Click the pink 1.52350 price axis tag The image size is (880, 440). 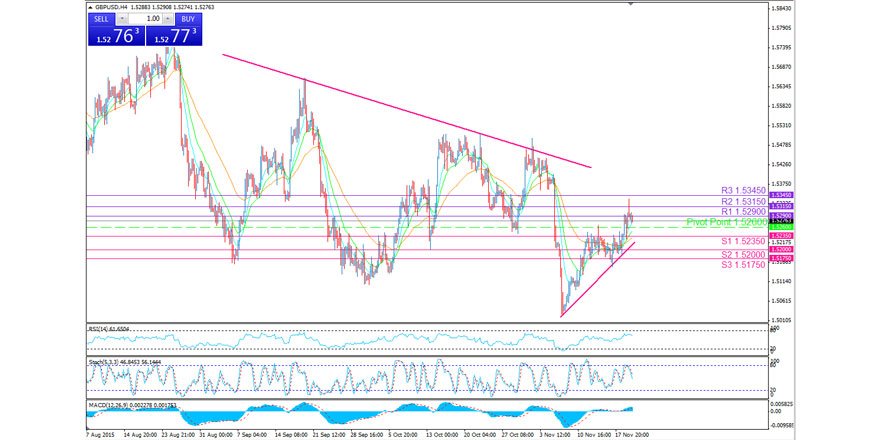(x=780, y=236)
